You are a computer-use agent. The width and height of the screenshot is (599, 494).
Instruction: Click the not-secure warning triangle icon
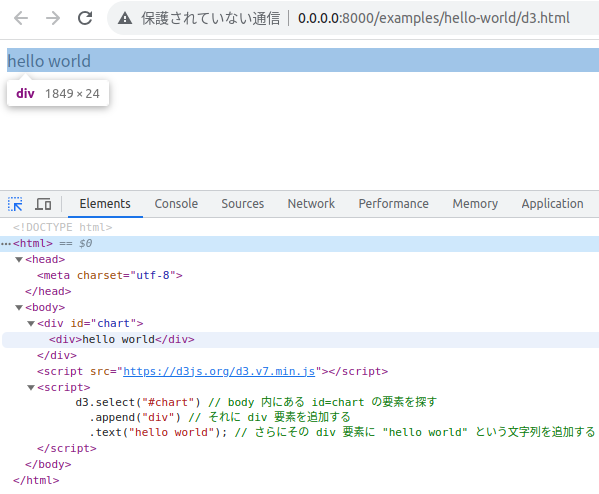click(125, 18)
